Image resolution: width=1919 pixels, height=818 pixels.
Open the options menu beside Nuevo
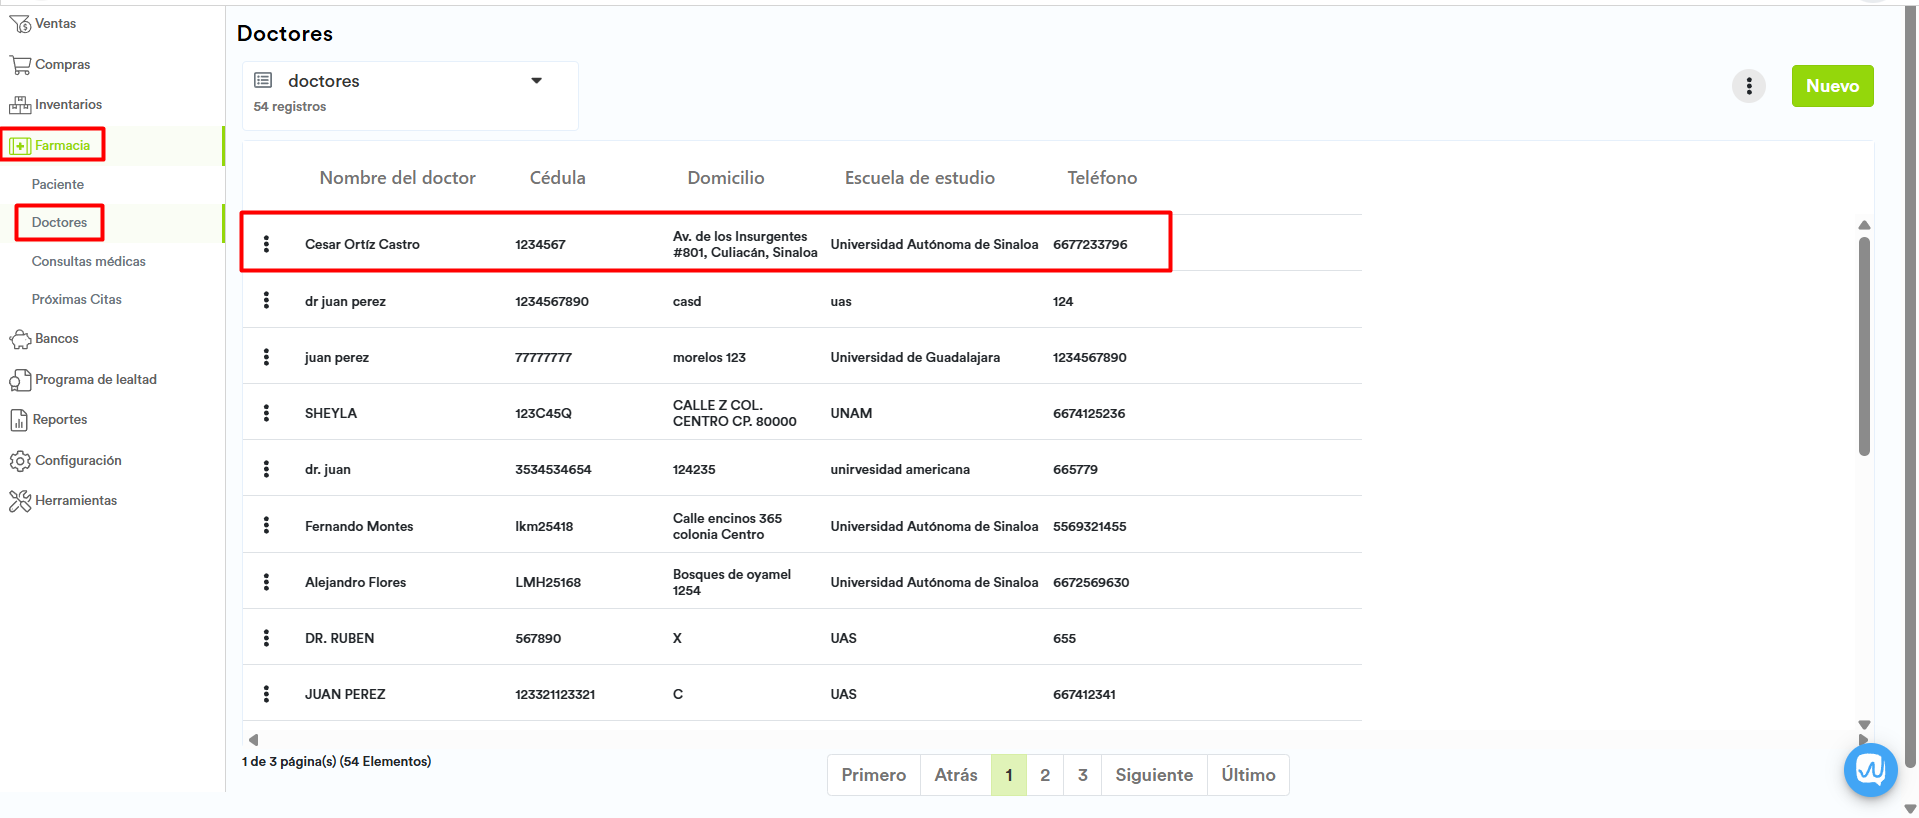1748,86
